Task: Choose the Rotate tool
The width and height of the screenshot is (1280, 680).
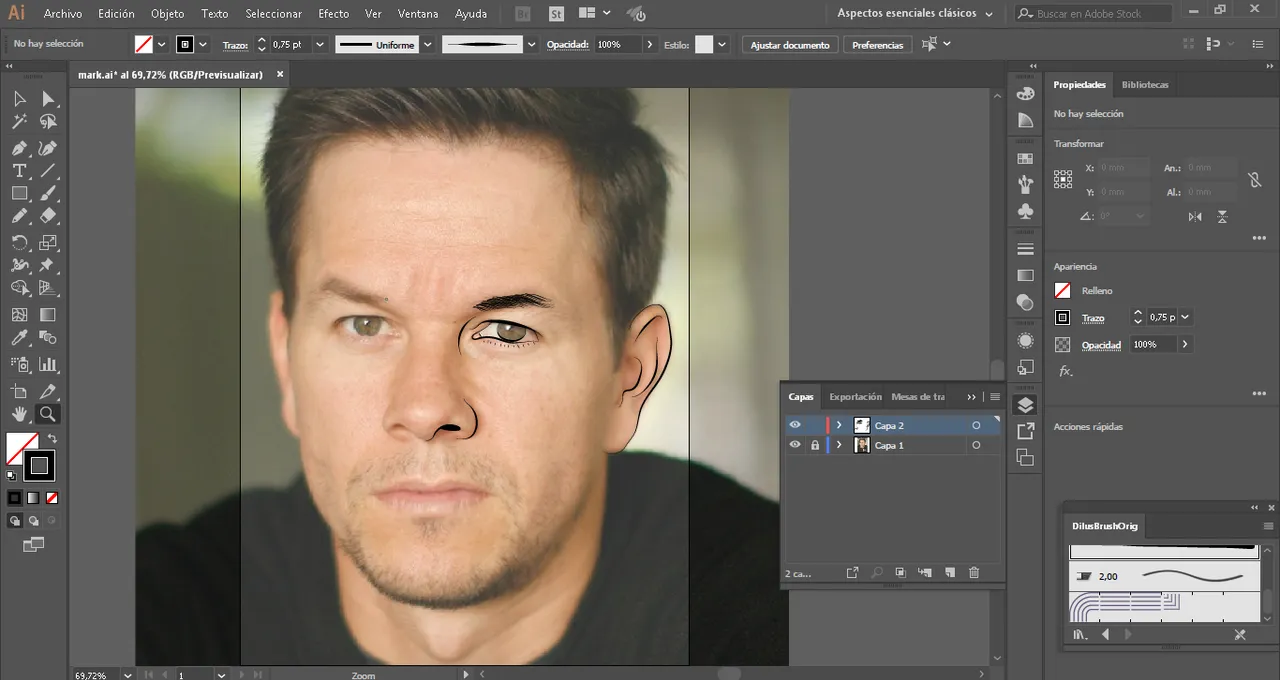Action: [19, 242]
